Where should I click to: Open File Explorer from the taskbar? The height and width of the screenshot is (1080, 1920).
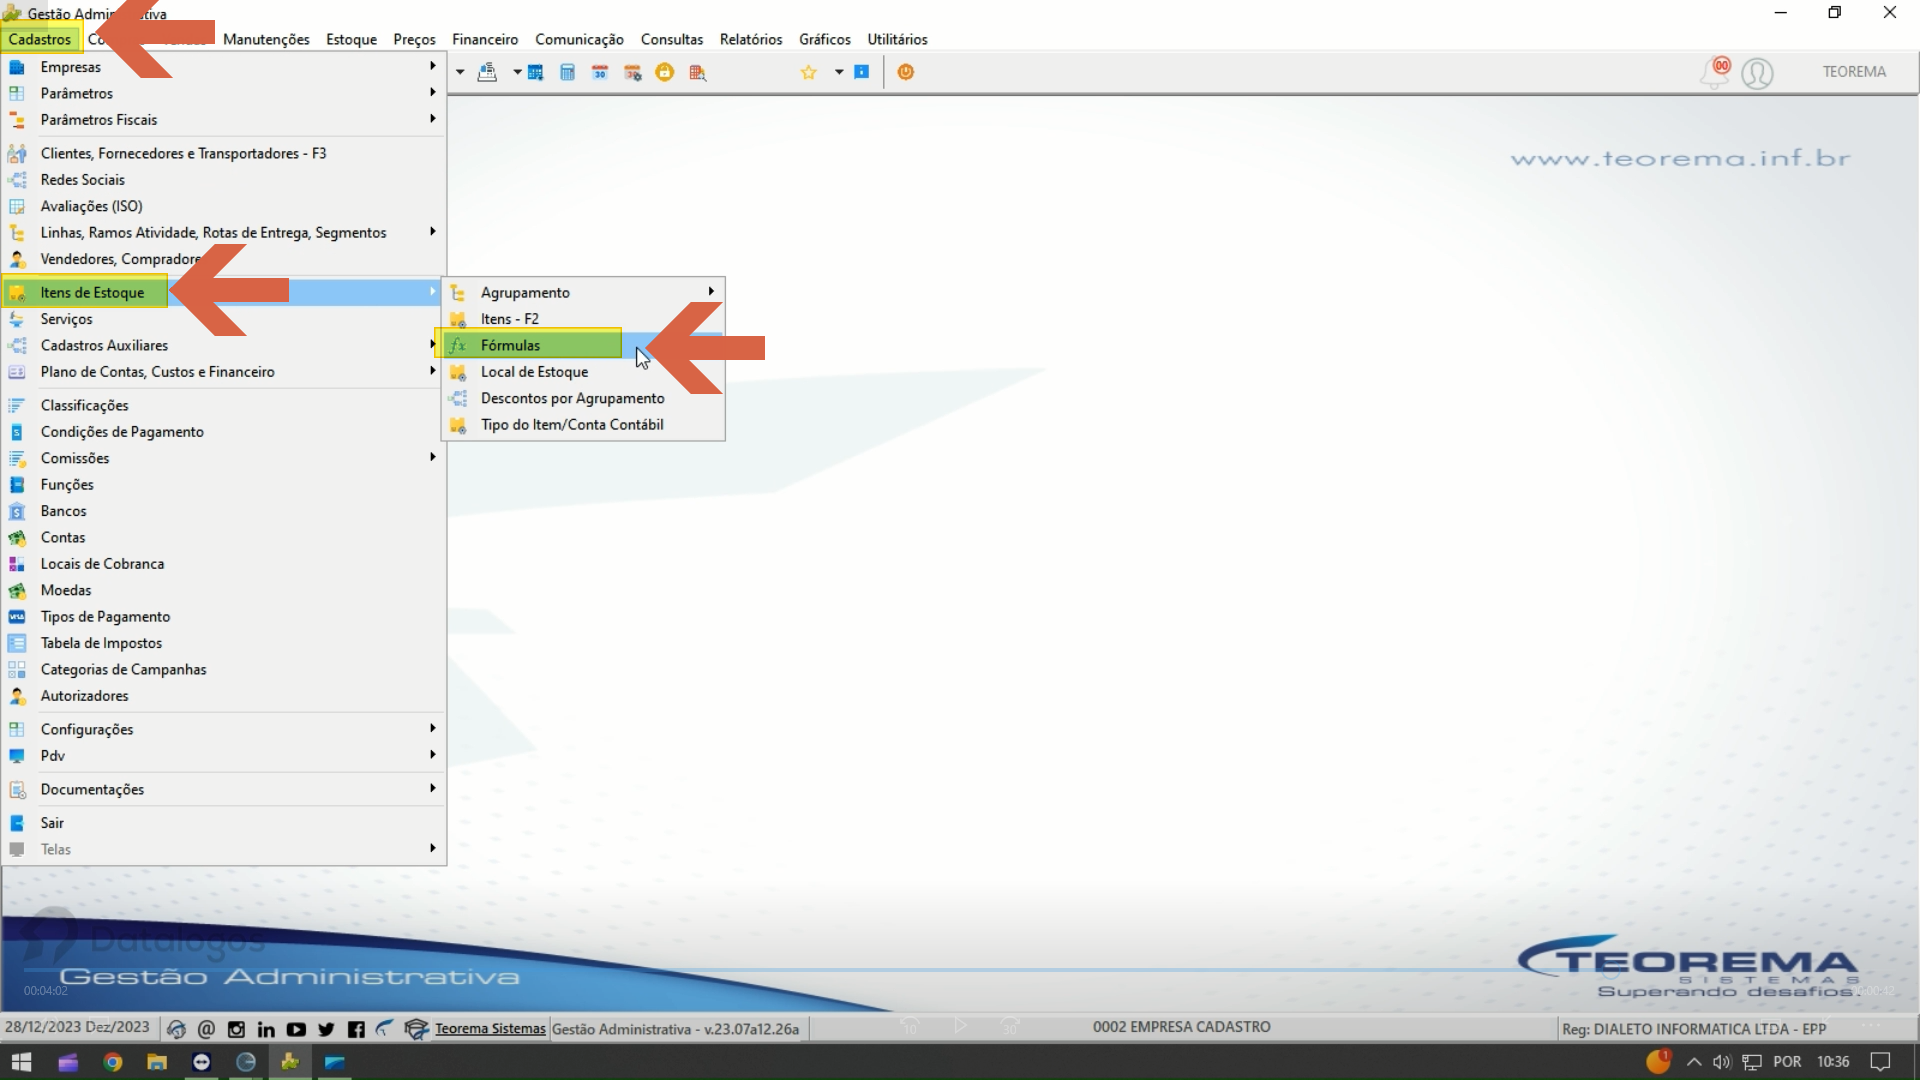pyautogui.click(x=157, y=1062)
